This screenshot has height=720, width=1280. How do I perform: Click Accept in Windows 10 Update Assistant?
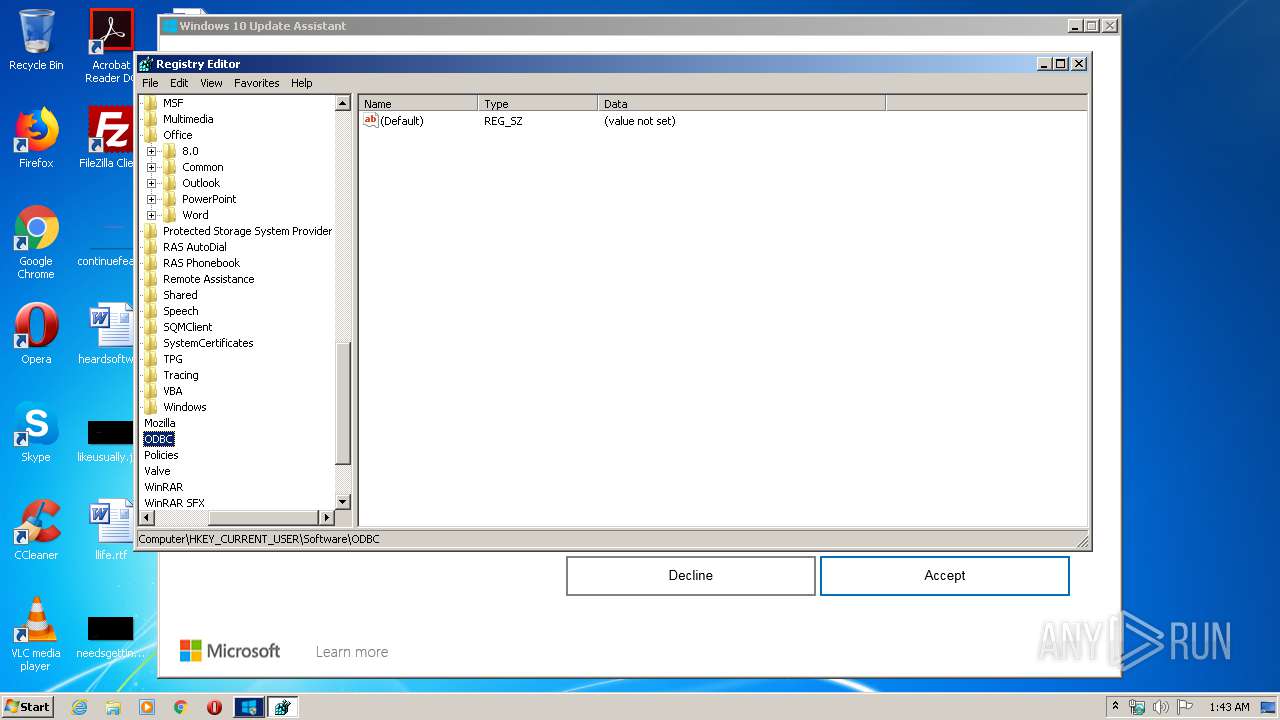945,576
